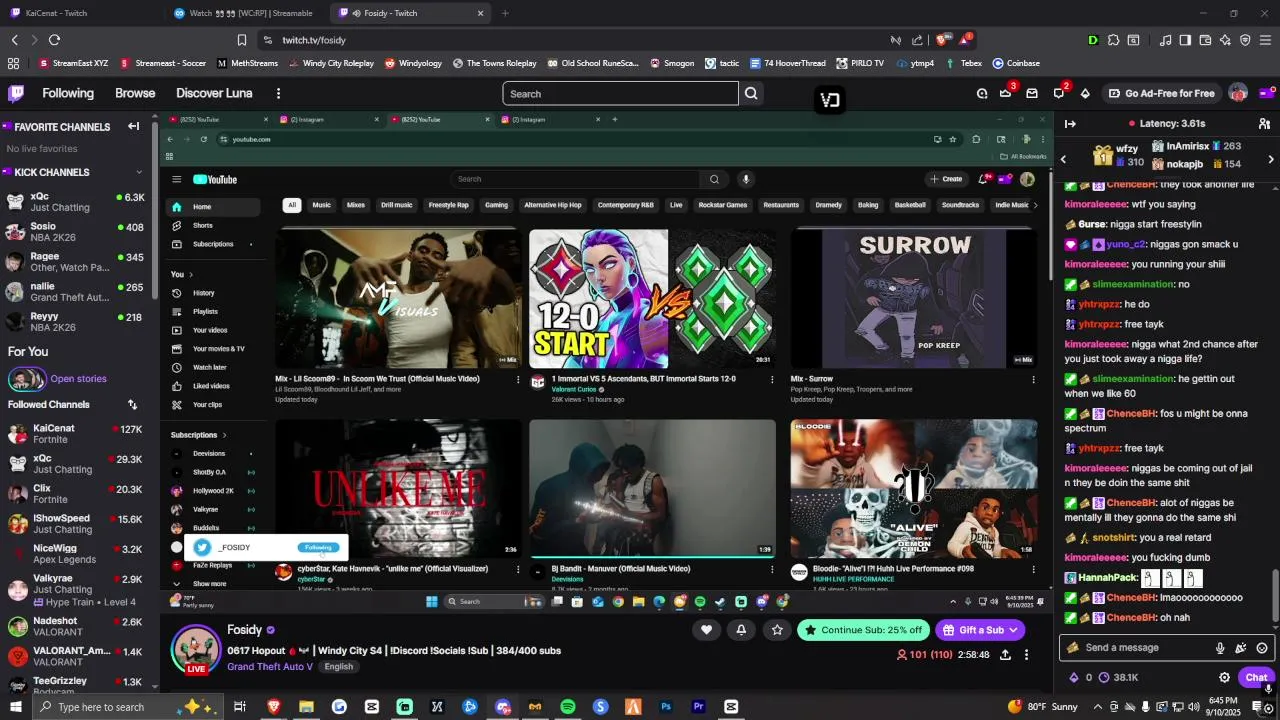The width and height of the screenshot is (1280, 720).
Task: Toggle notifications bell for Fosidy
Action: (x=741, y=630)
